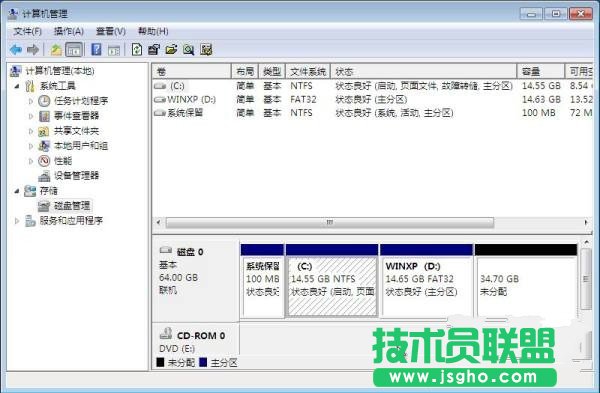Expand the 服务和应用程序 node arrow
600x393 pixels.
[x=17, y=221]
